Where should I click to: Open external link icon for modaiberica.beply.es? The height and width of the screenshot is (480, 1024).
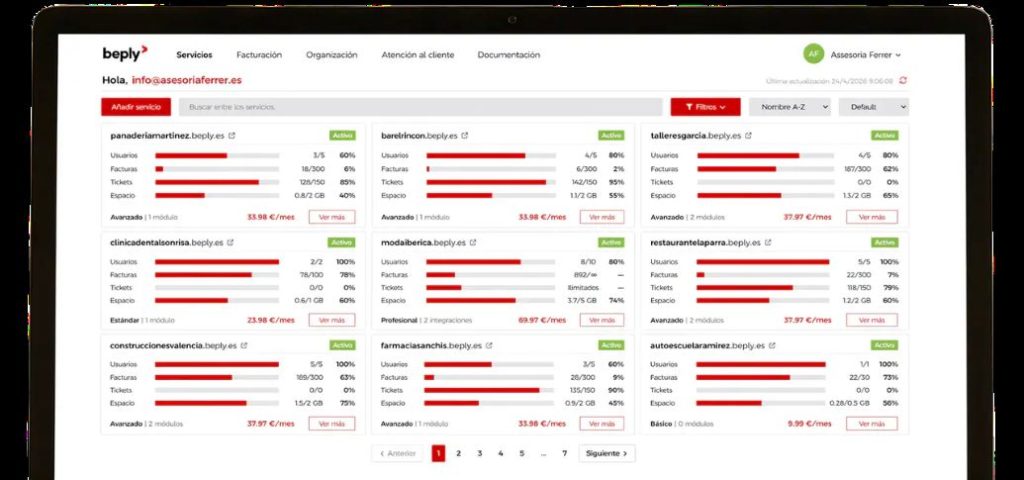pos(473,242)
